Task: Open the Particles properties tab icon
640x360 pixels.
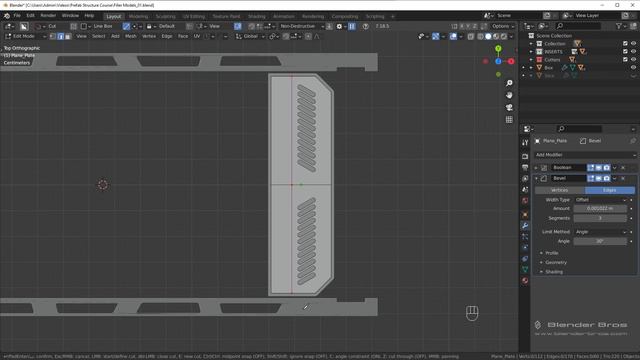Action: (x=525, y=236)
